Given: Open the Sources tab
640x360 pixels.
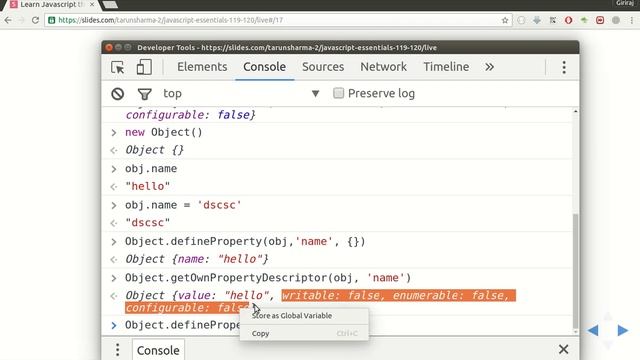Looking at the screenshot, I should point(323,67).
